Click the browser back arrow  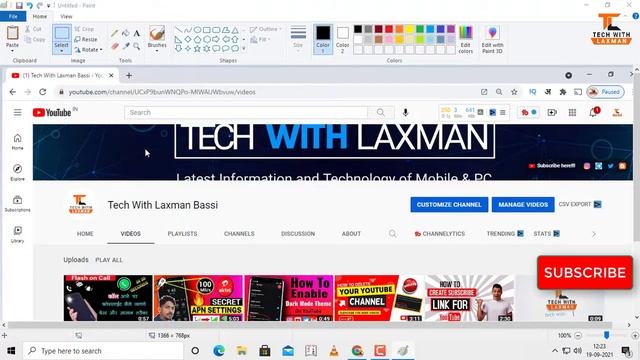pos(13,92)
